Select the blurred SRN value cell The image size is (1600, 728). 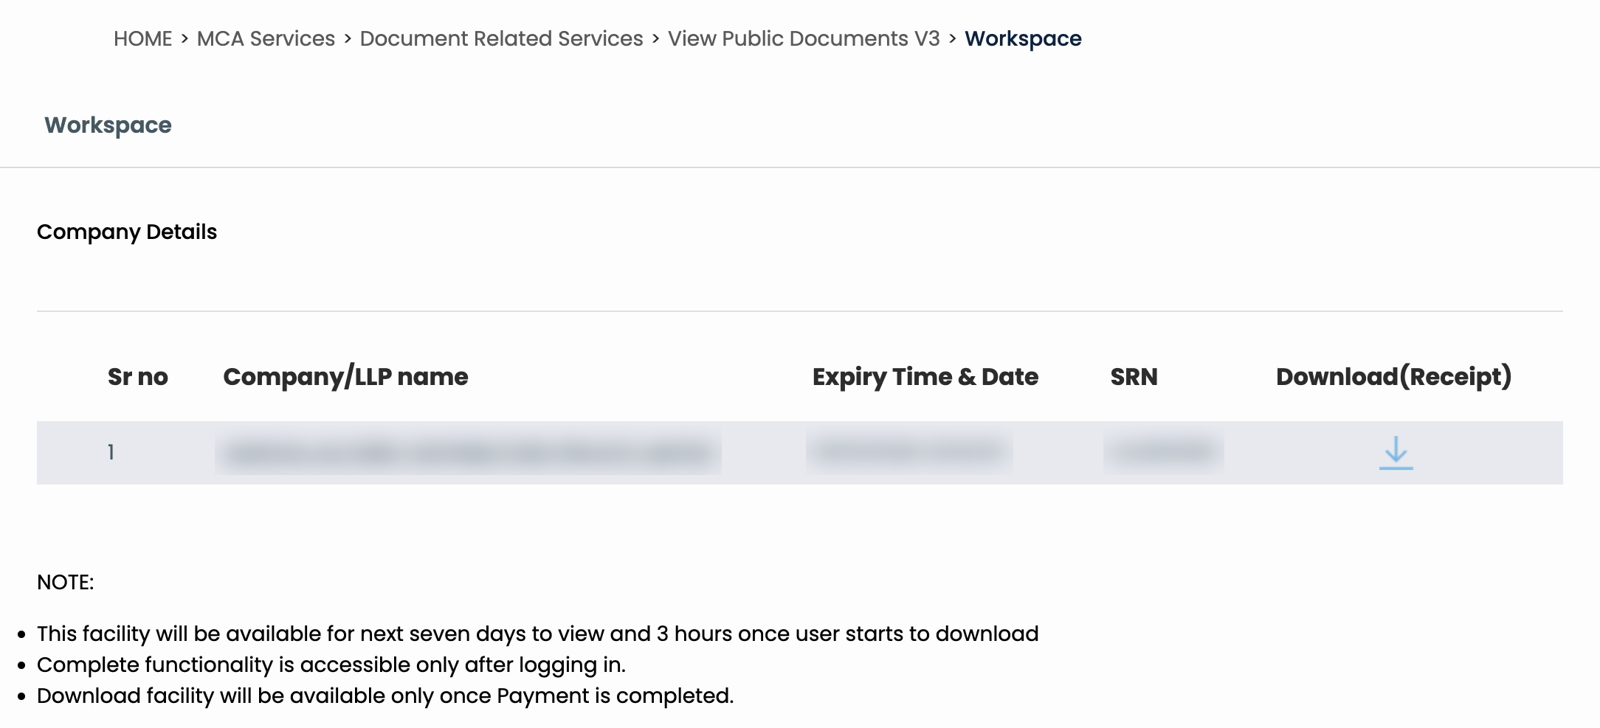(1164, 452)
